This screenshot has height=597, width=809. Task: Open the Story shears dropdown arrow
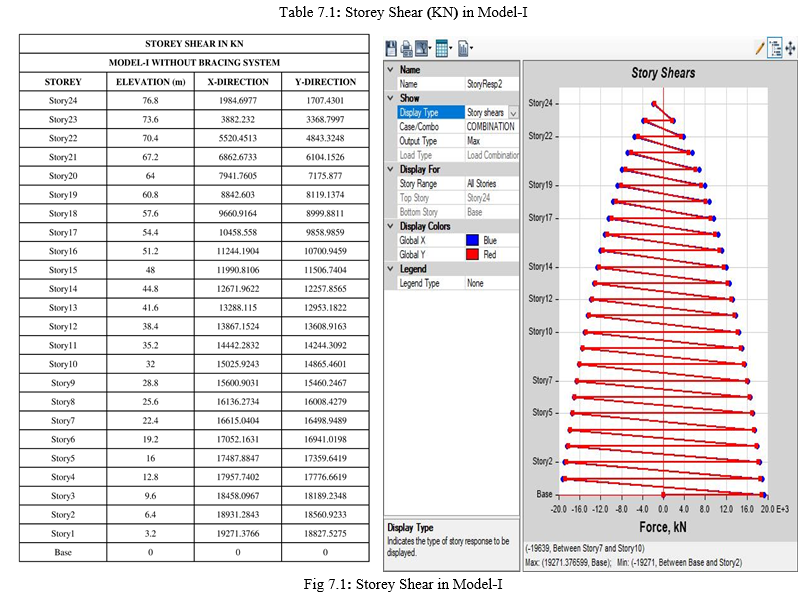tap(513, 112)
